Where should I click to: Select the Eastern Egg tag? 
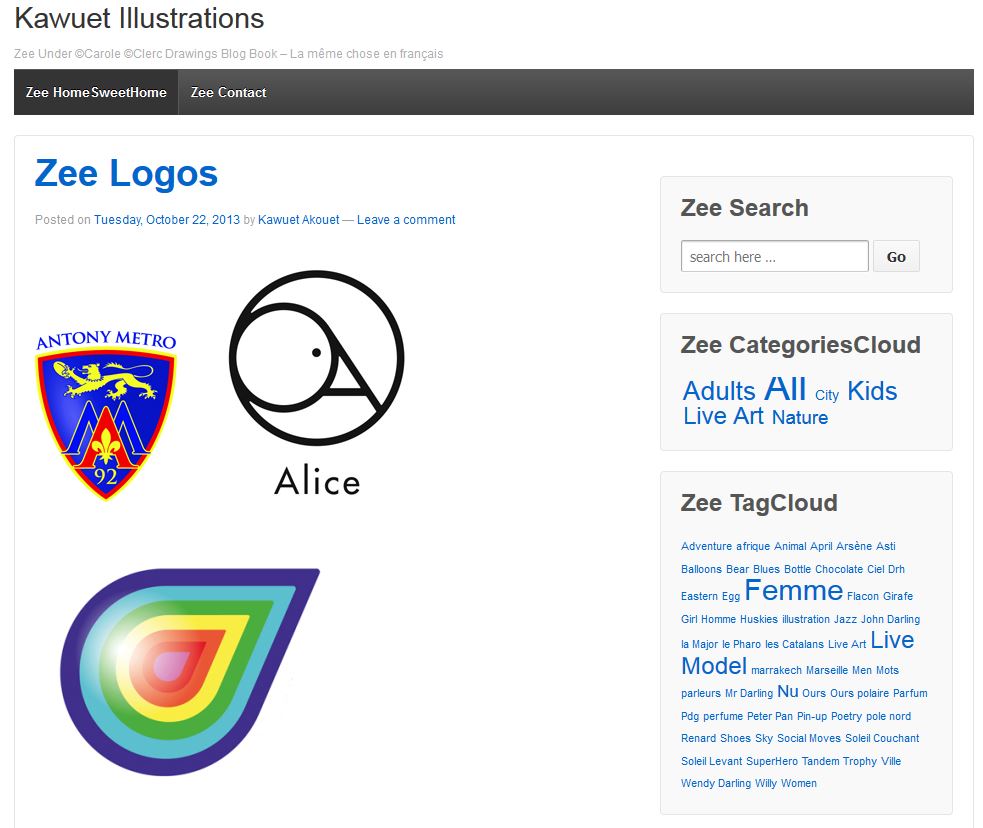click(710, 596)
